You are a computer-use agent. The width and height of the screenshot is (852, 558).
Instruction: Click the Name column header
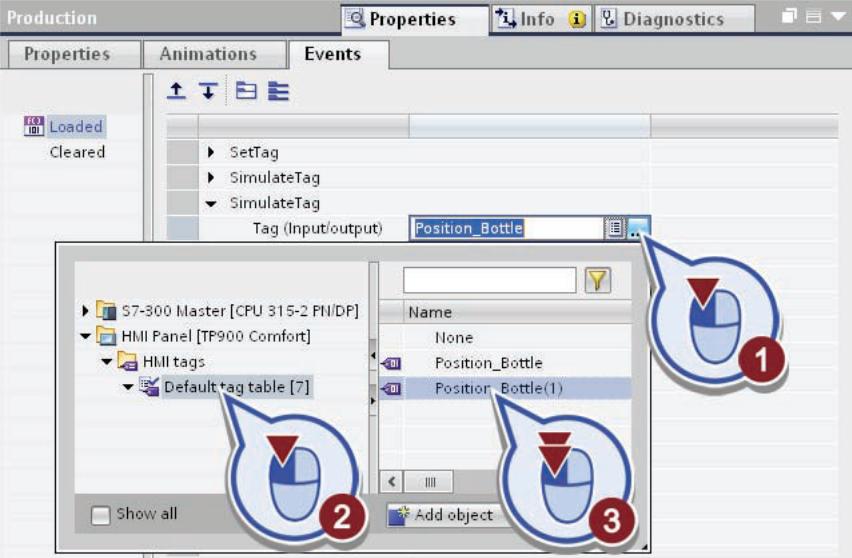pos(517,312)
